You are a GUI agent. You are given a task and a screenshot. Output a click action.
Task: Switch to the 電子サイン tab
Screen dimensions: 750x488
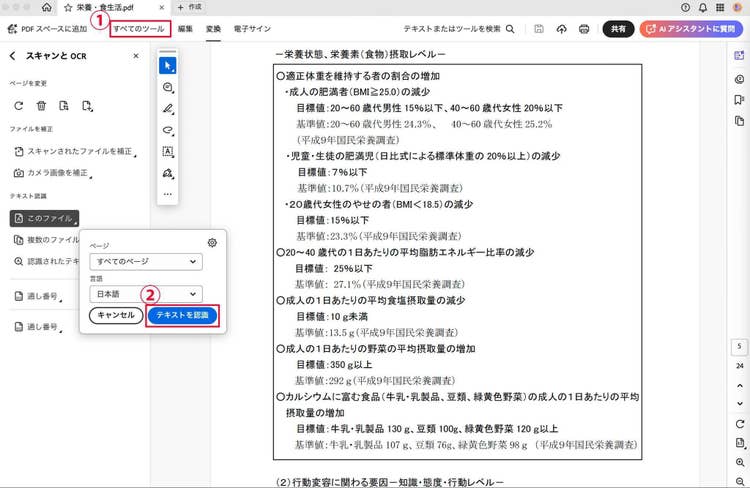click(252, 30)
